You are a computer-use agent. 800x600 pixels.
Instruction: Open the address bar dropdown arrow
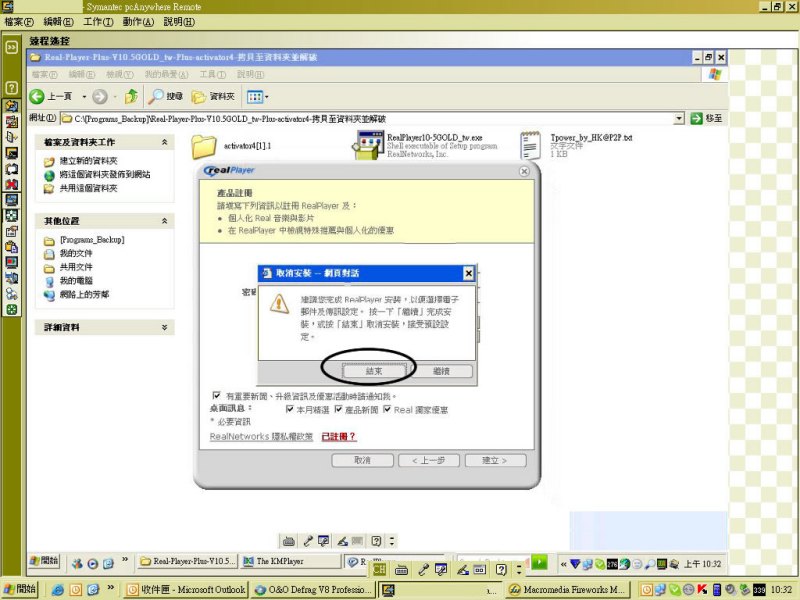[679, 118]
